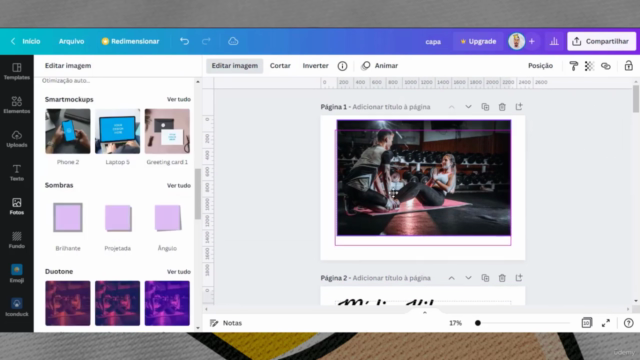Enter fullscreen presentation mode

(606, 323)
